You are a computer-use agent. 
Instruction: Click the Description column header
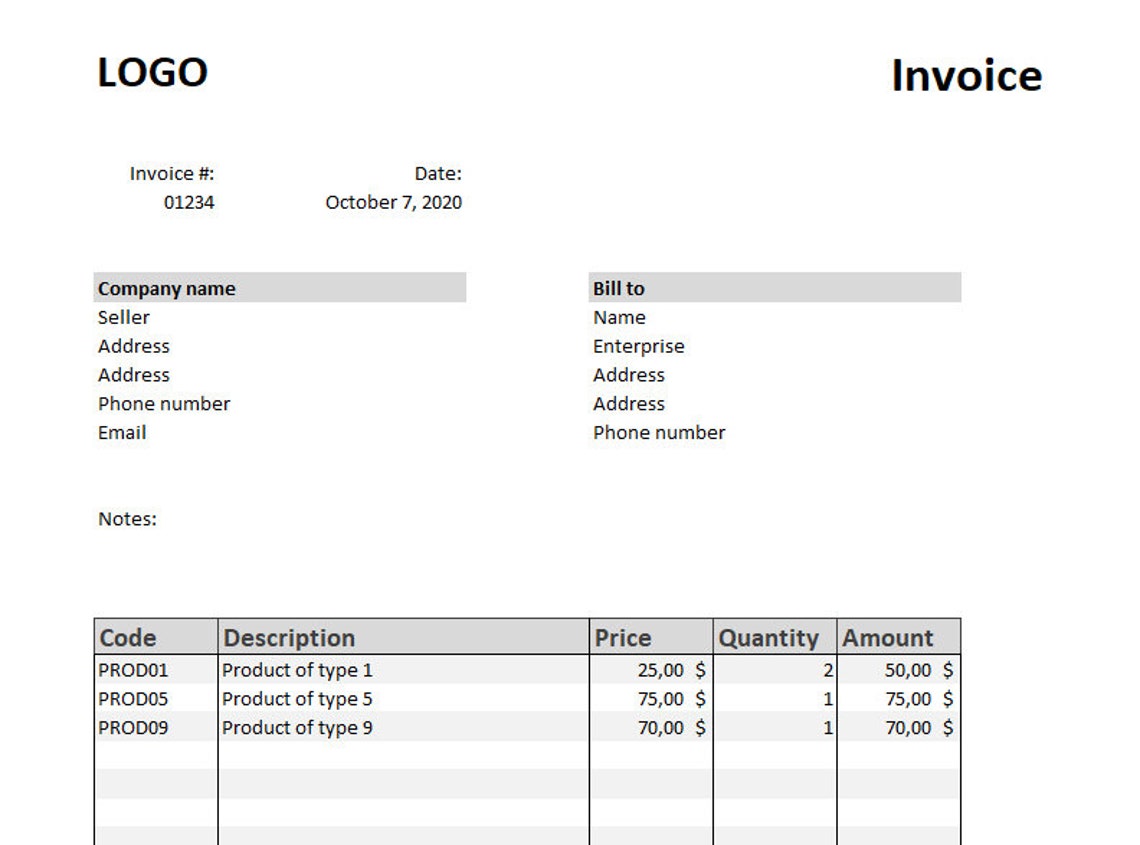pyautogui.click(x=289, y=637)
